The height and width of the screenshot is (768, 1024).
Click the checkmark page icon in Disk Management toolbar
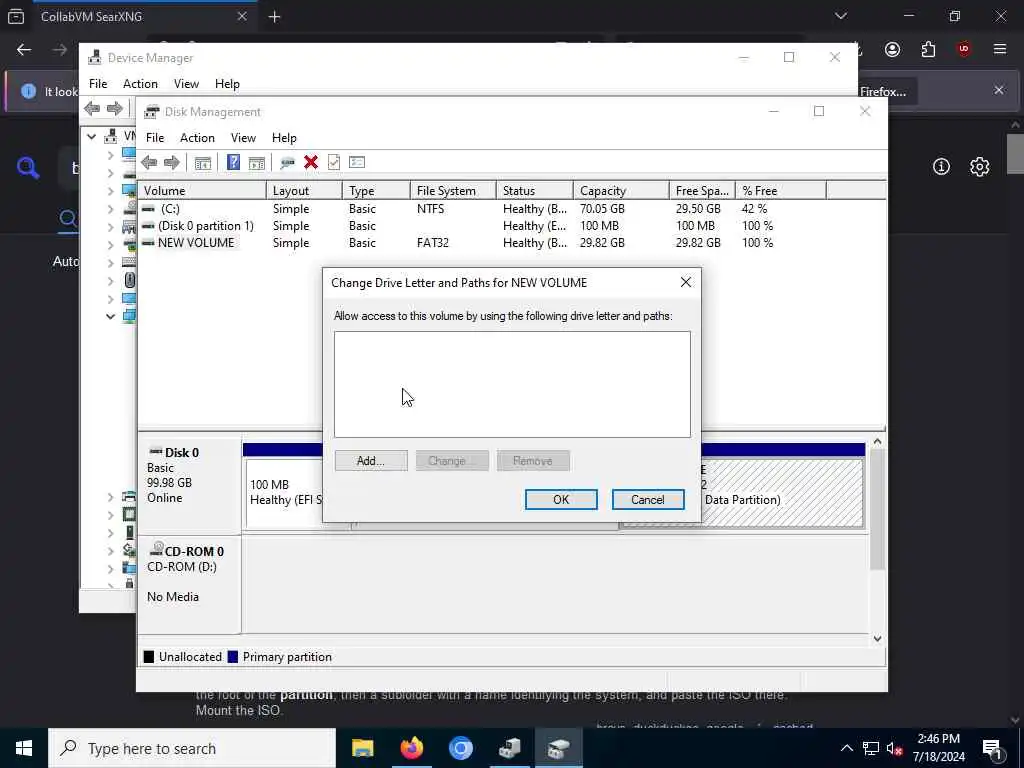click(x=334, y=162)
